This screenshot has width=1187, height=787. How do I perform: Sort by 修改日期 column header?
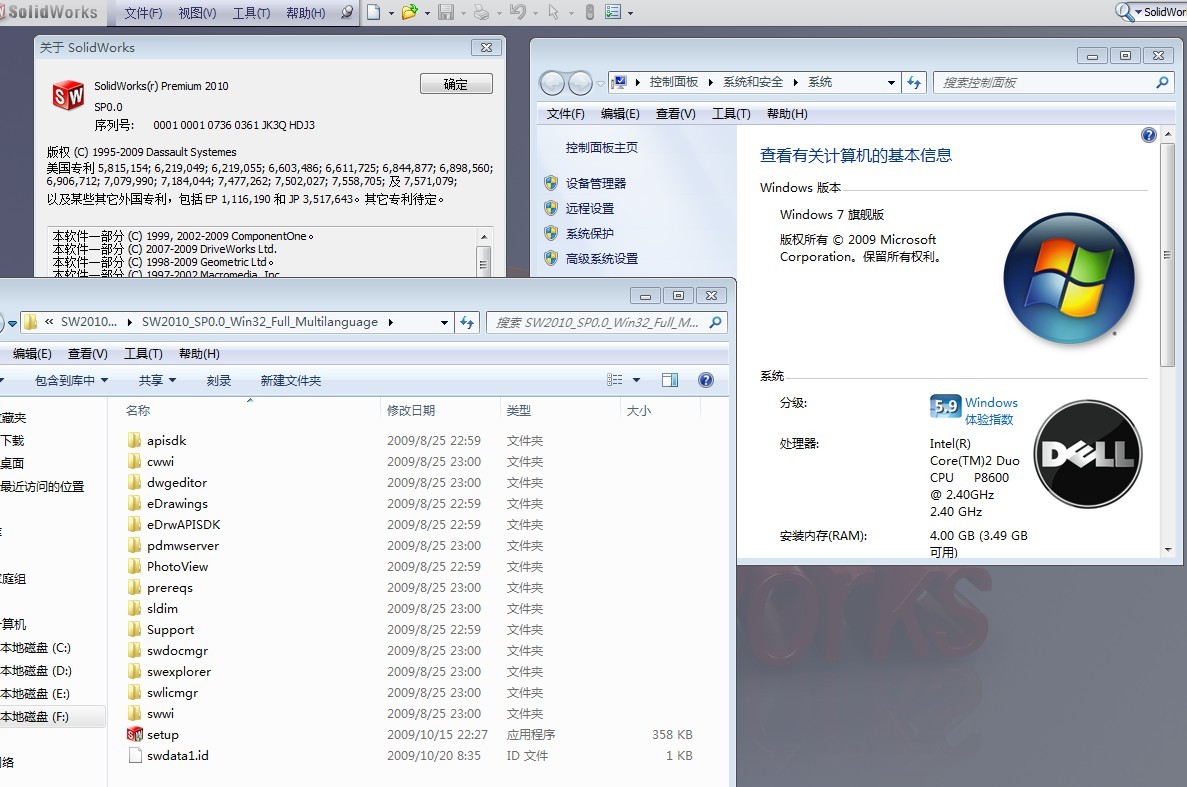point(440,410)
